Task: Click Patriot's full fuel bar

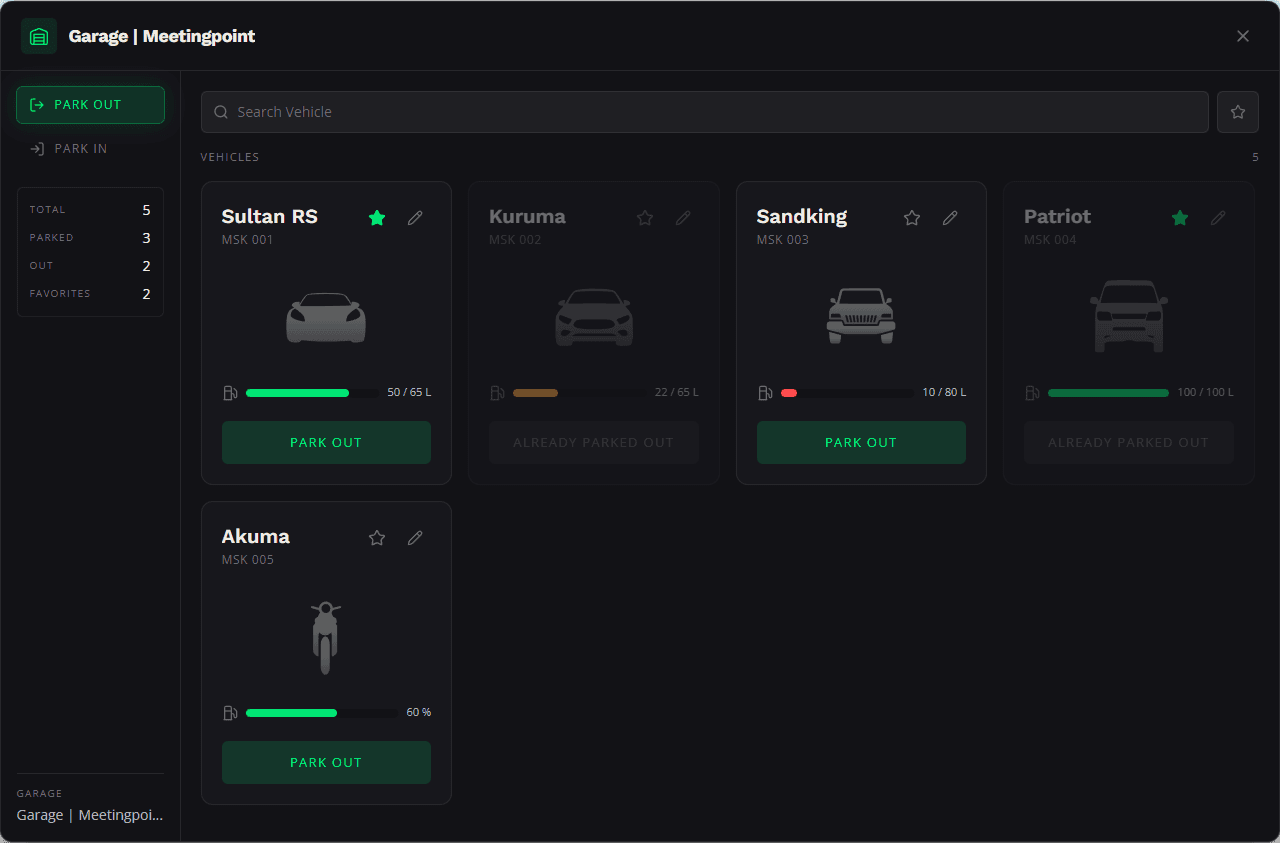Action: coord(1108,393)
